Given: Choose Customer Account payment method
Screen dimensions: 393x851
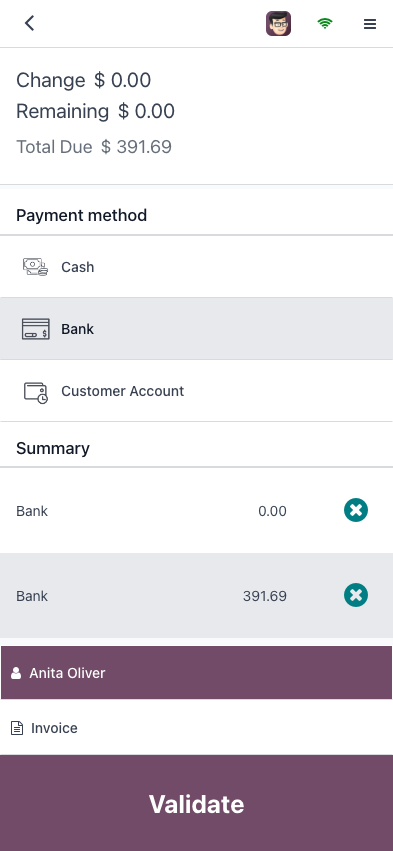Looking at the screenshot, I should [196, 391].
